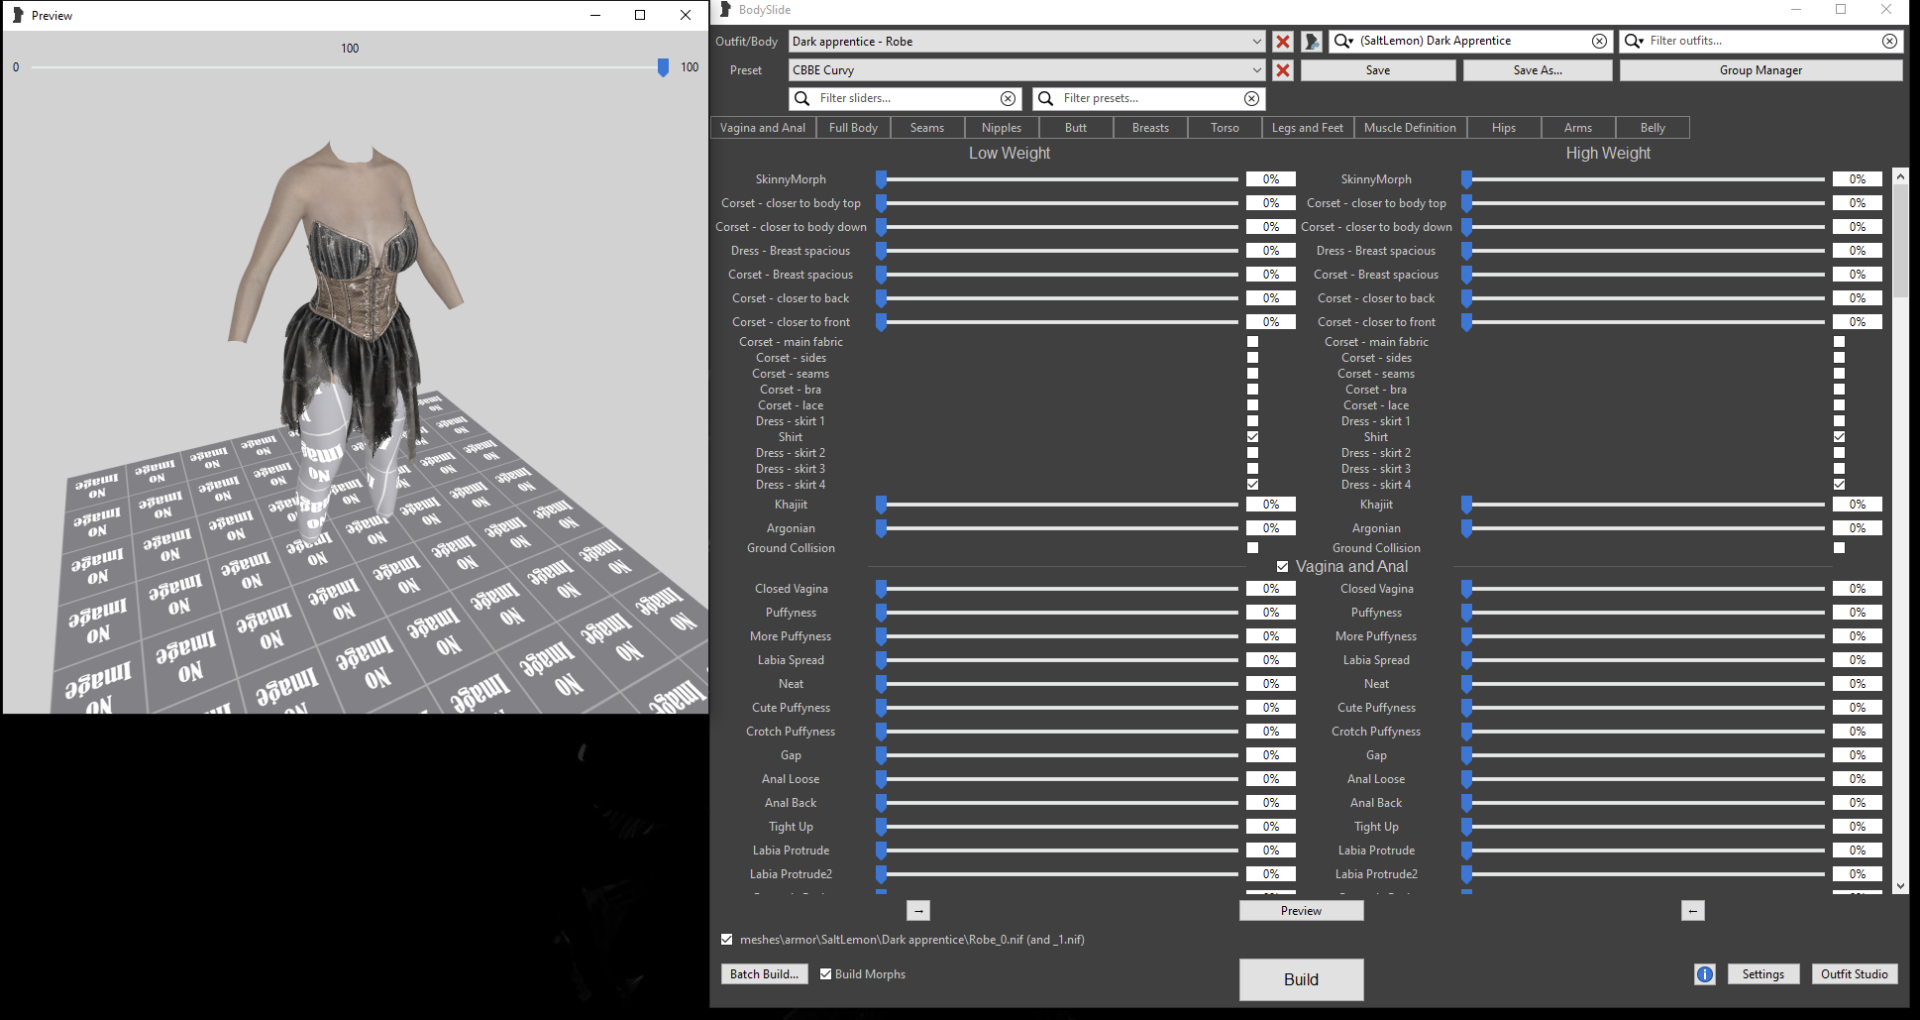Clear the Filter presets field
The image size is (1920, 1020).
point(1251,98)
